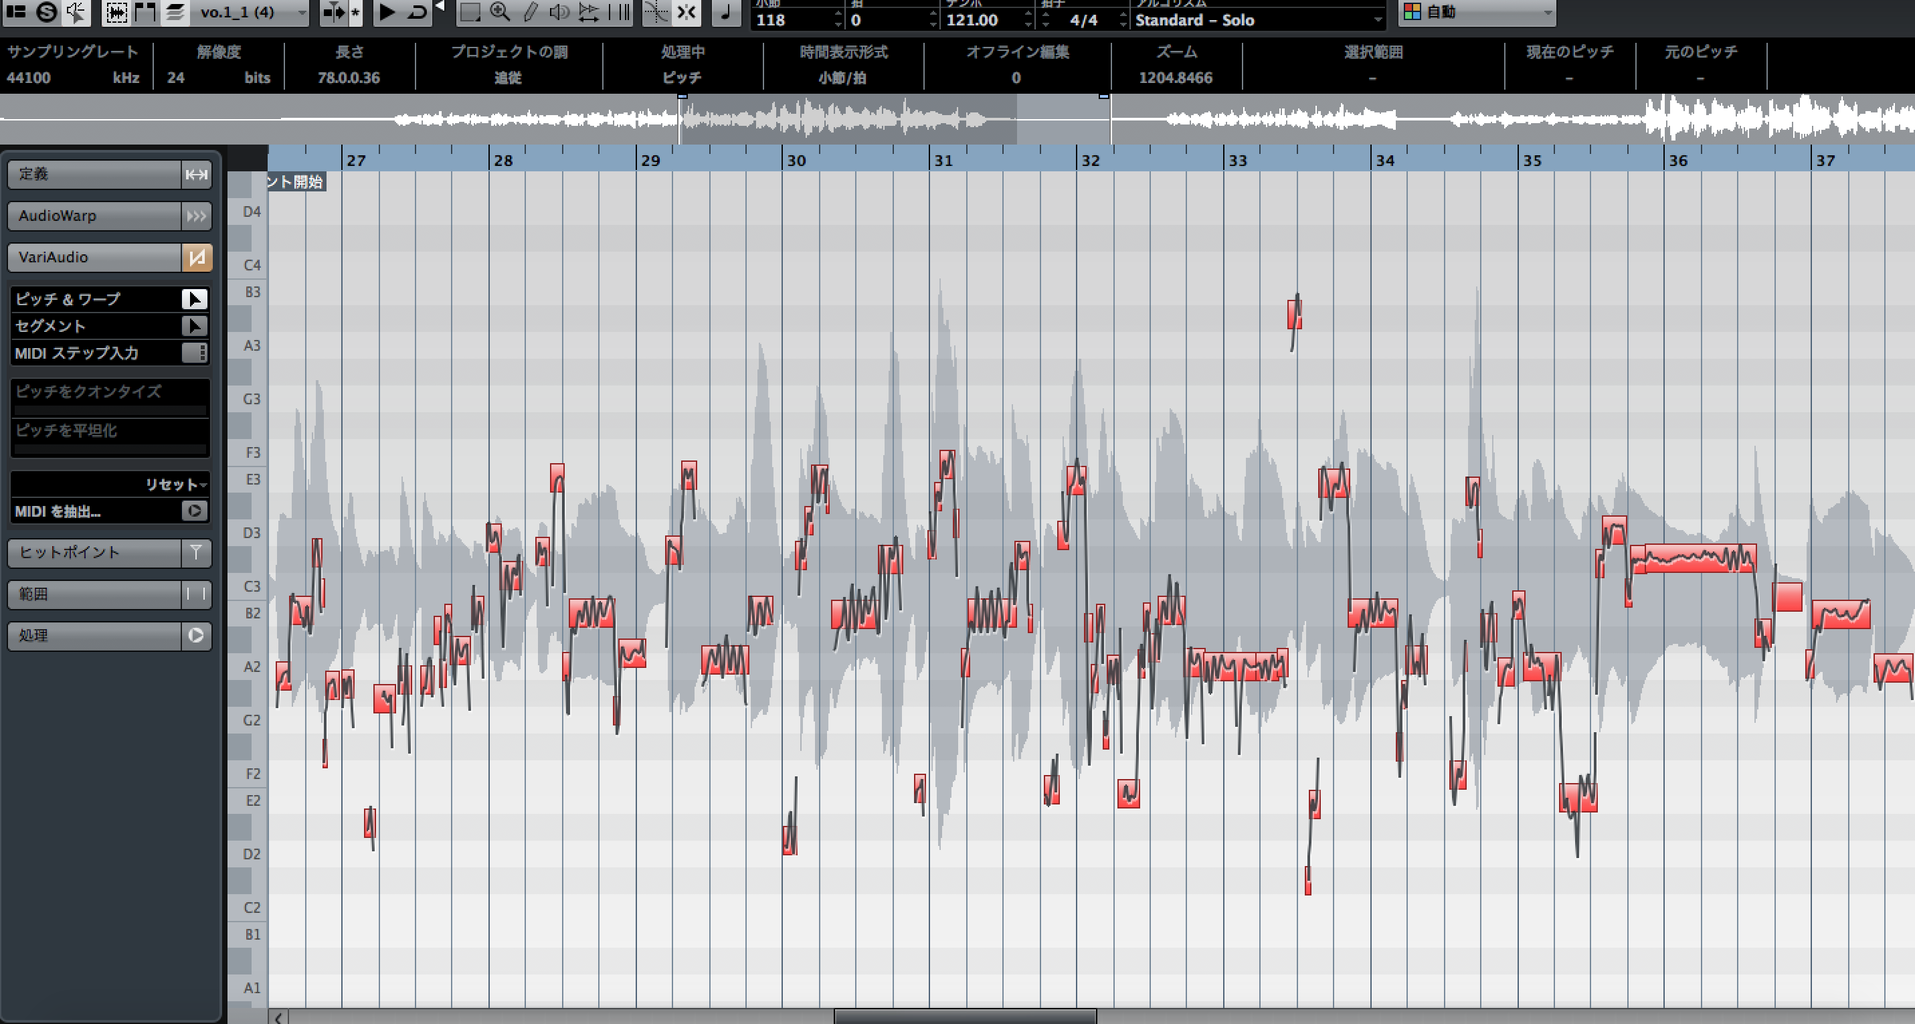
Task: Open the window layout setup icon
Action: click(16, 12)
